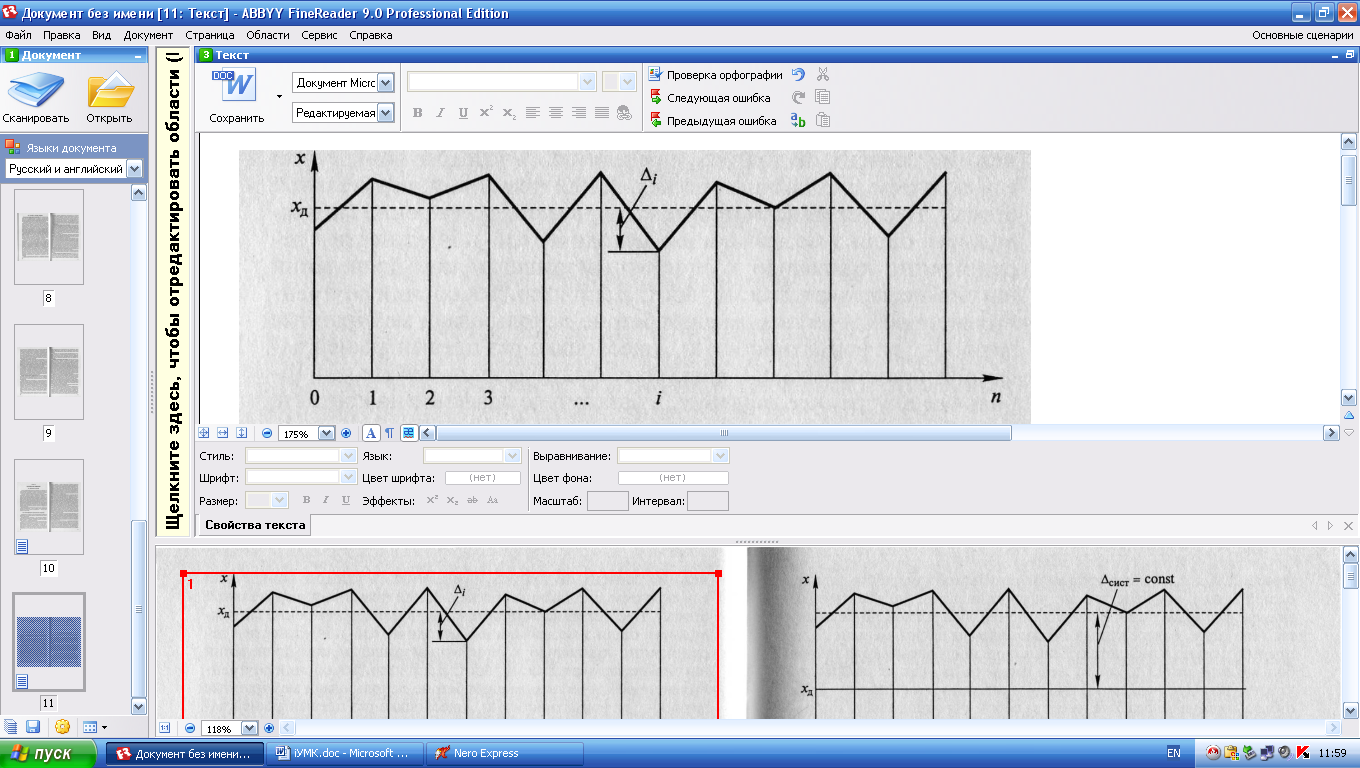Viewport: 1360px width, 768px height.
Task: Open the Стиль style dropdown
Action: click(x=349, y=456)
